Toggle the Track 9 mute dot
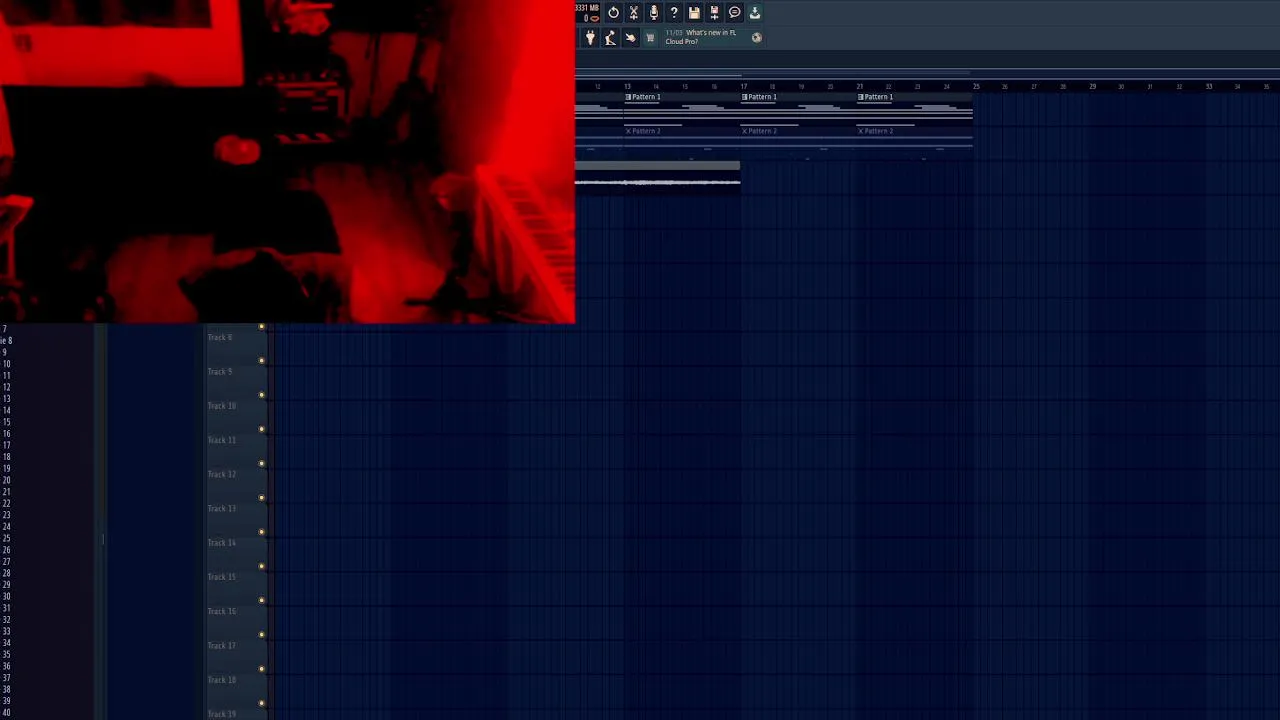 coord(262,395)
